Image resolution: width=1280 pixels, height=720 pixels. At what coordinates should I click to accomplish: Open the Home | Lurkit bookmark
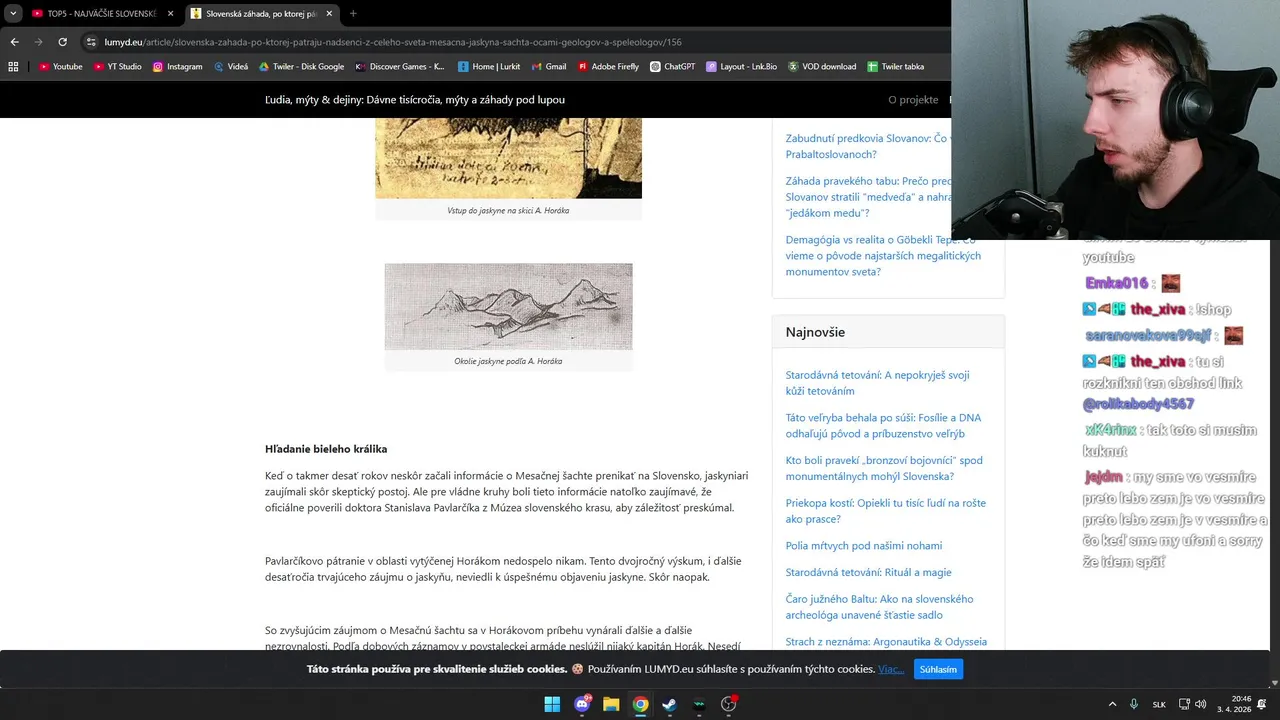pyautogui.click(x=488, y=67)
